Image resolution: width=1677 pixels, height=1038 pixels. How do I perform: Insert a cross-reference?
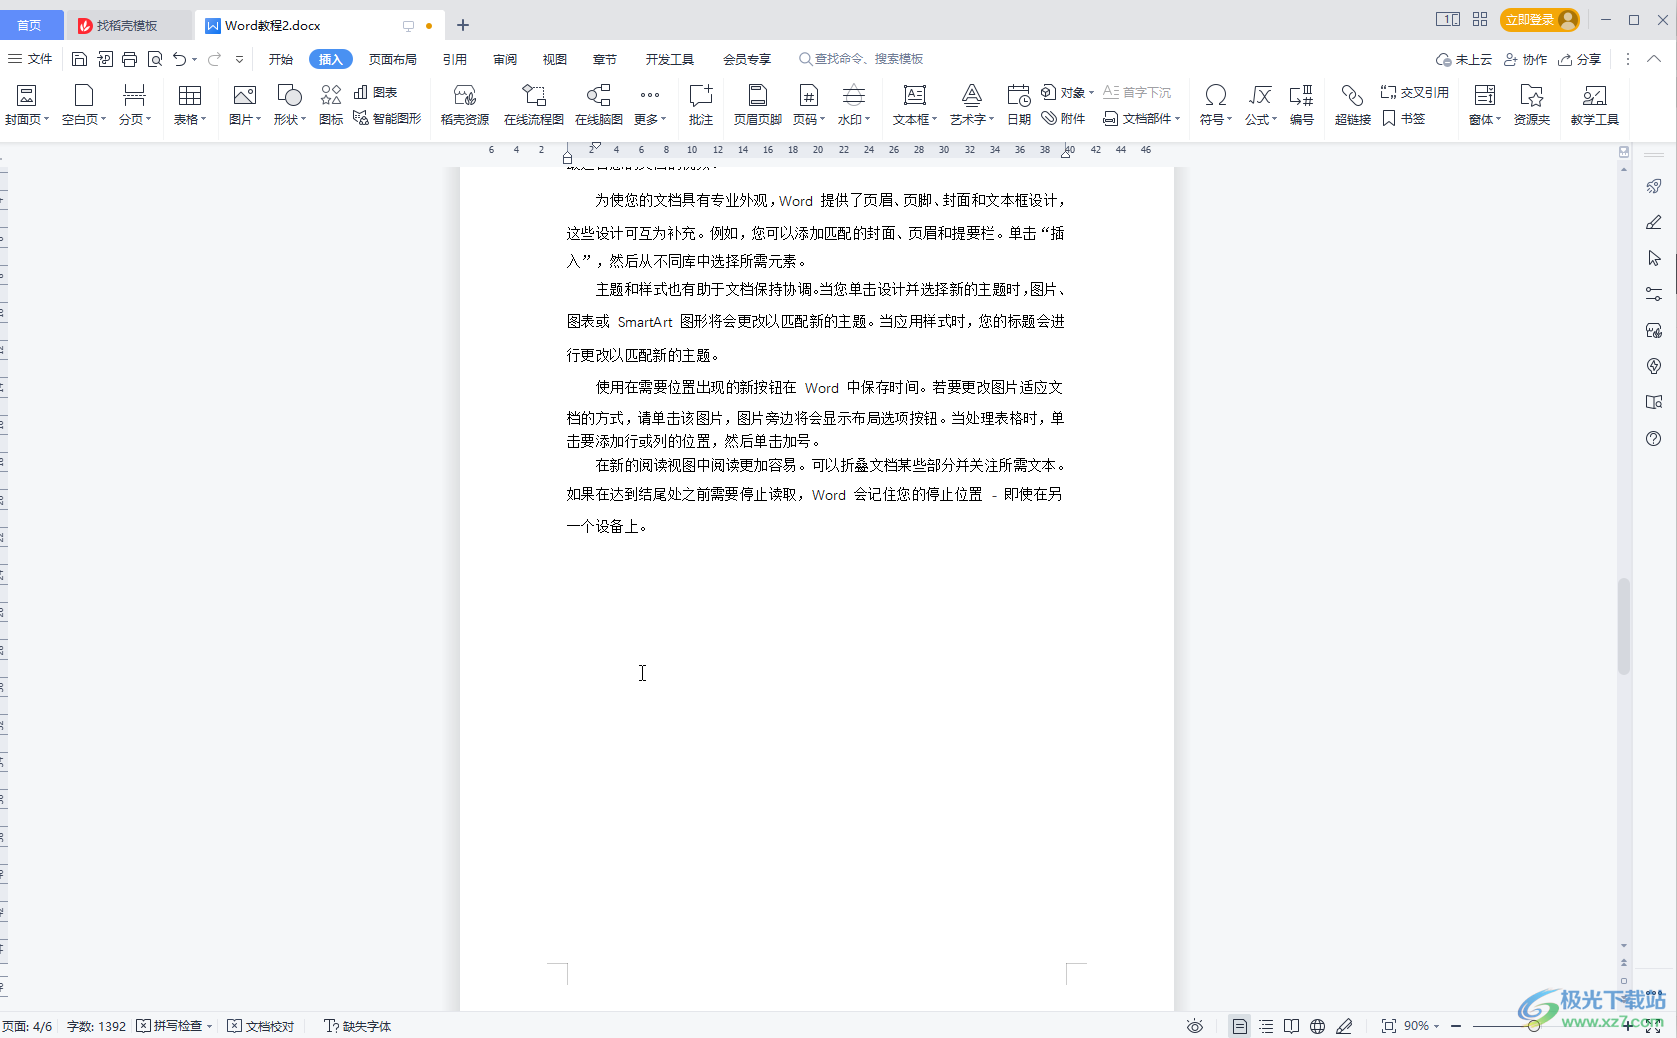click(x=1414, y=92)
